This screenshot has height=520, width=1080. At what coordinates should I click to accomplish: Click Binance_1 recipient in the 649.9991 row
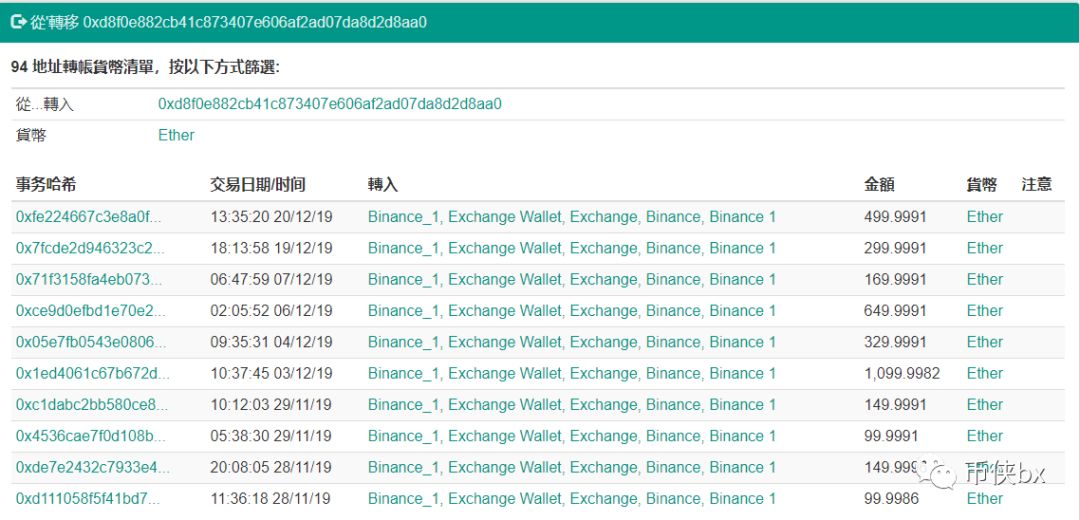(x=572, y=311)
